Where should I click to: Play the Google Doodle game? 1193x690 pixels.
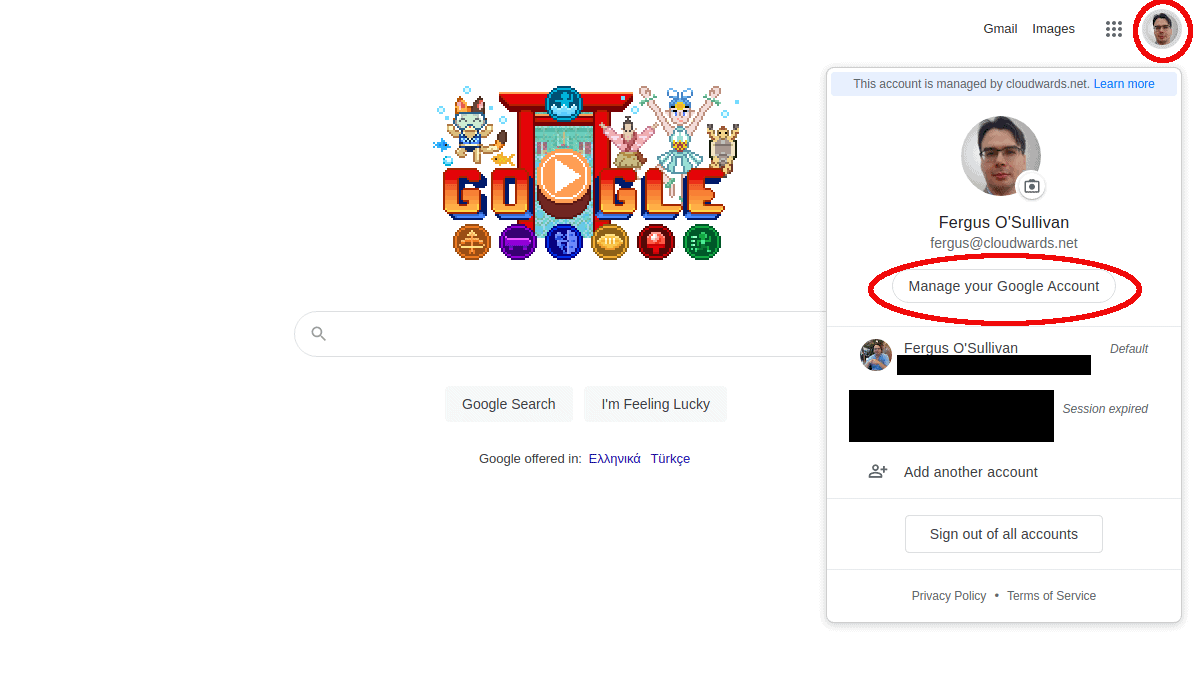[563, 176]
